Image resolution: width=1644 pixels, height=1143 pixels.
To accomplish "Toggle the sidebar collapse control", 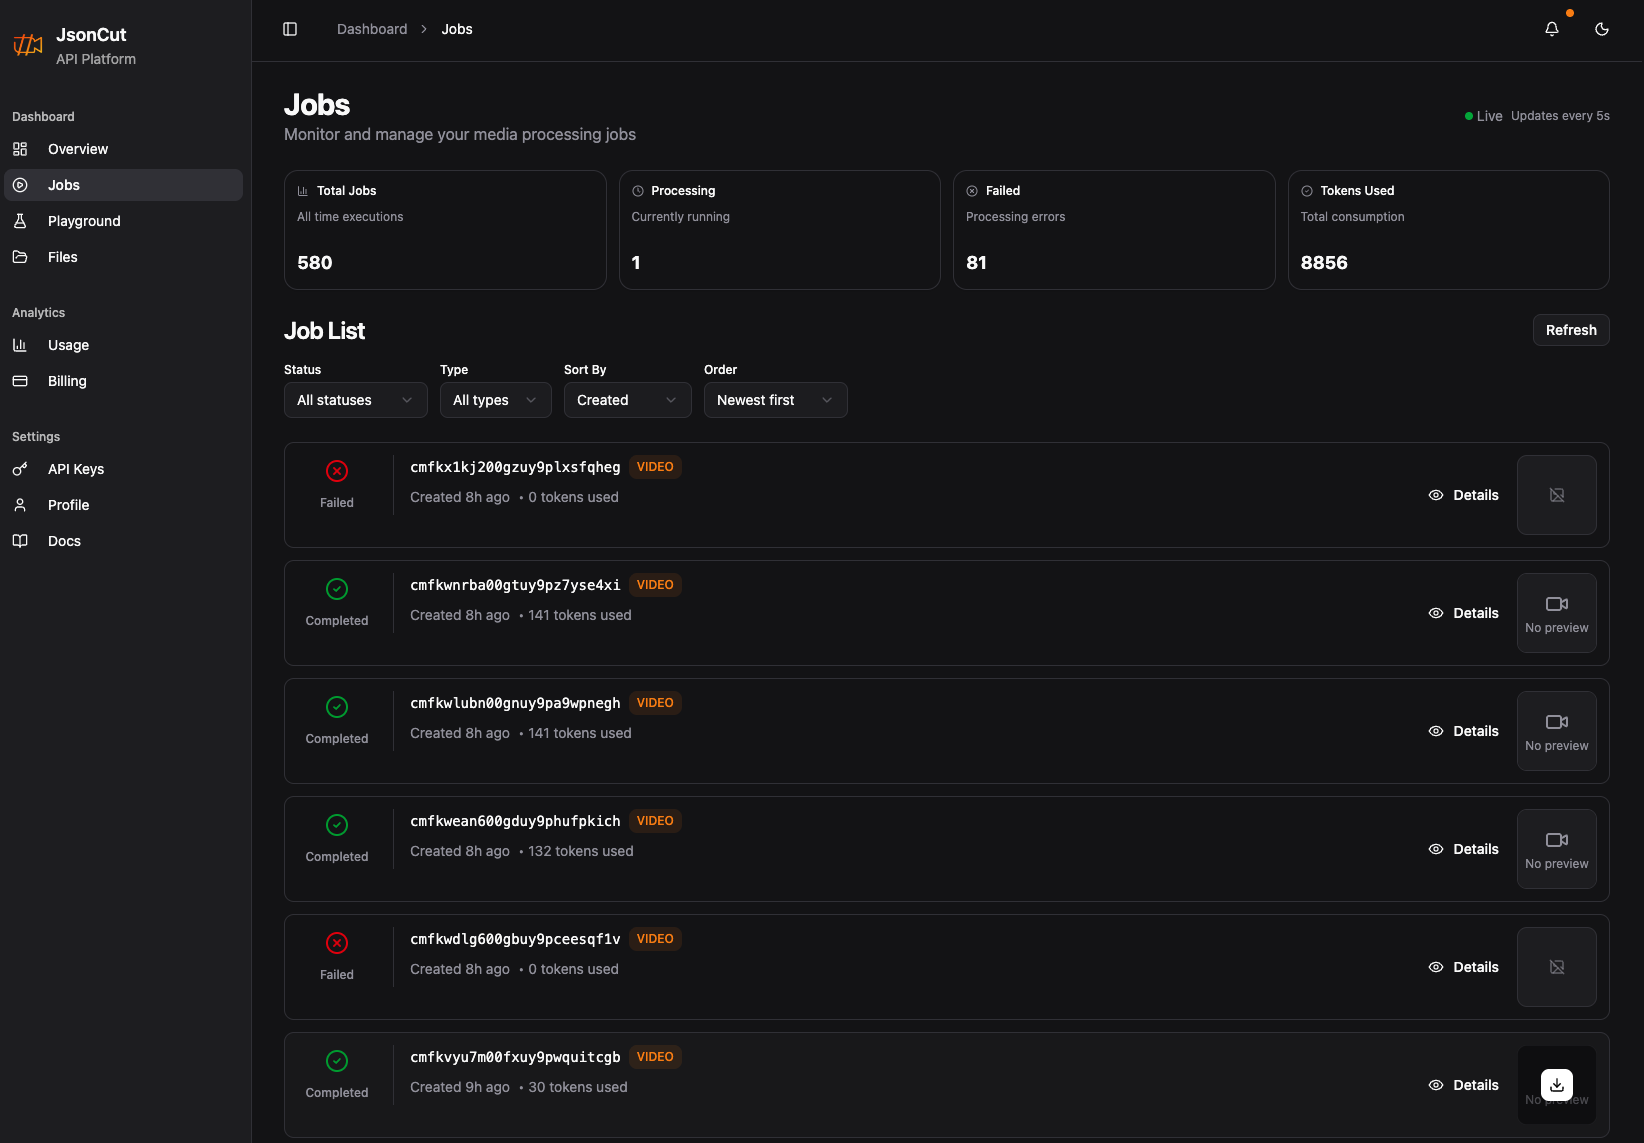I will (x=290, y=29).
